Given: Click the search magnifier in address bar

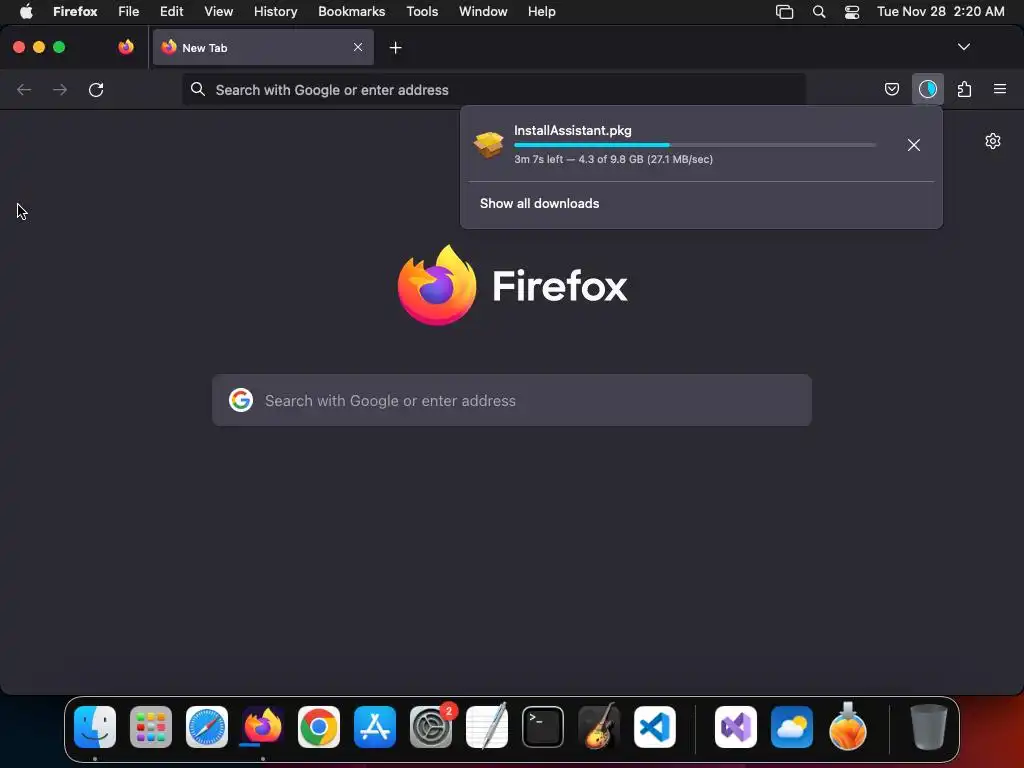Looking at the screenshot, I should click(x=197, y=89).
